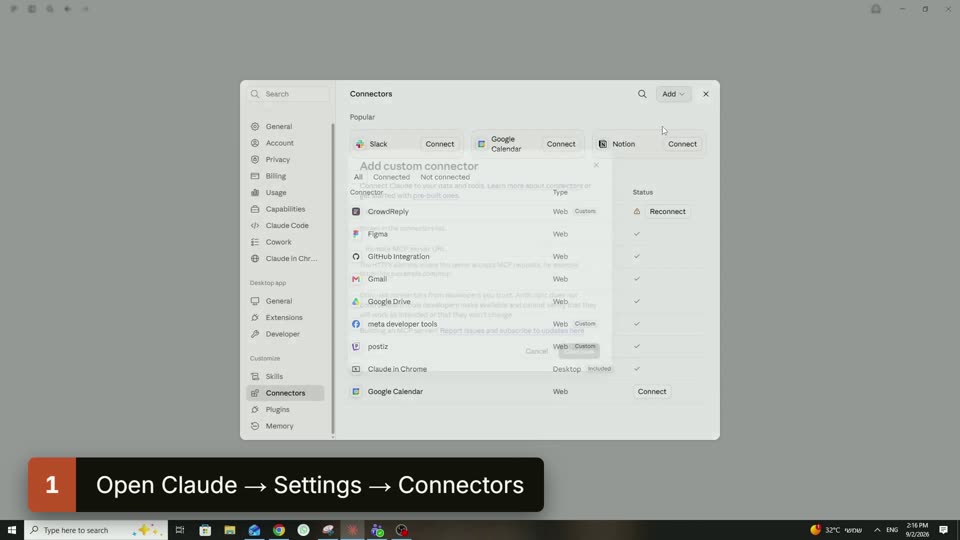Click the settings Search input field
Screen dimensions: 960x540
click(x=289, y=94)
